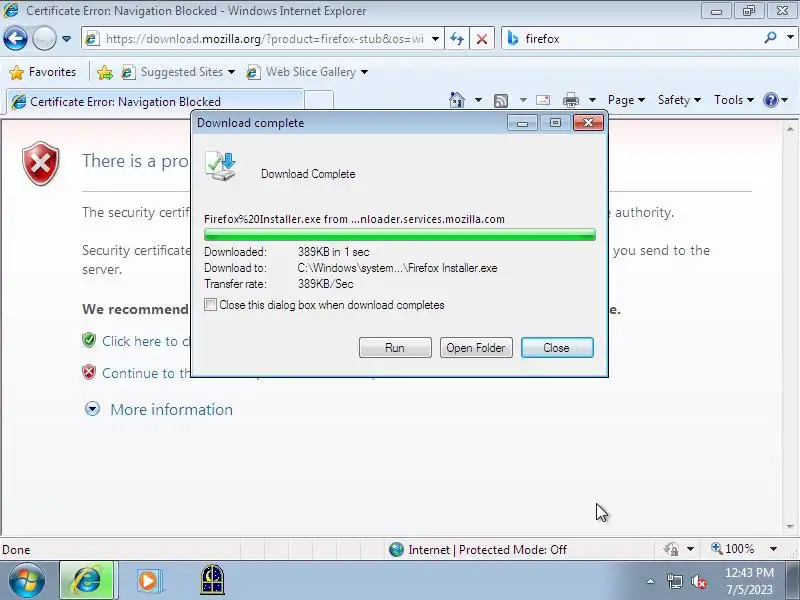This screenshot has height=600, width=800.
Task: Click the Read Mail envelope icon
Action: tap(543, 100)
